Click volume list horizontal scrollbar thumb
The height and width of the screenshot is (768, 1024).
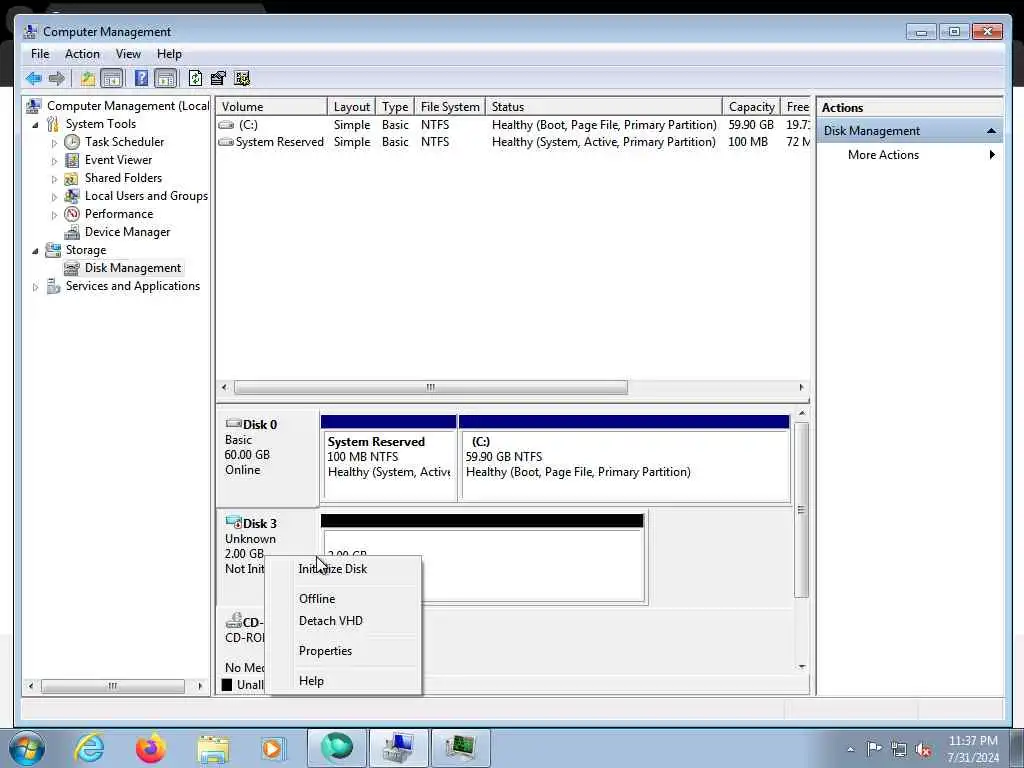point(430,387)
